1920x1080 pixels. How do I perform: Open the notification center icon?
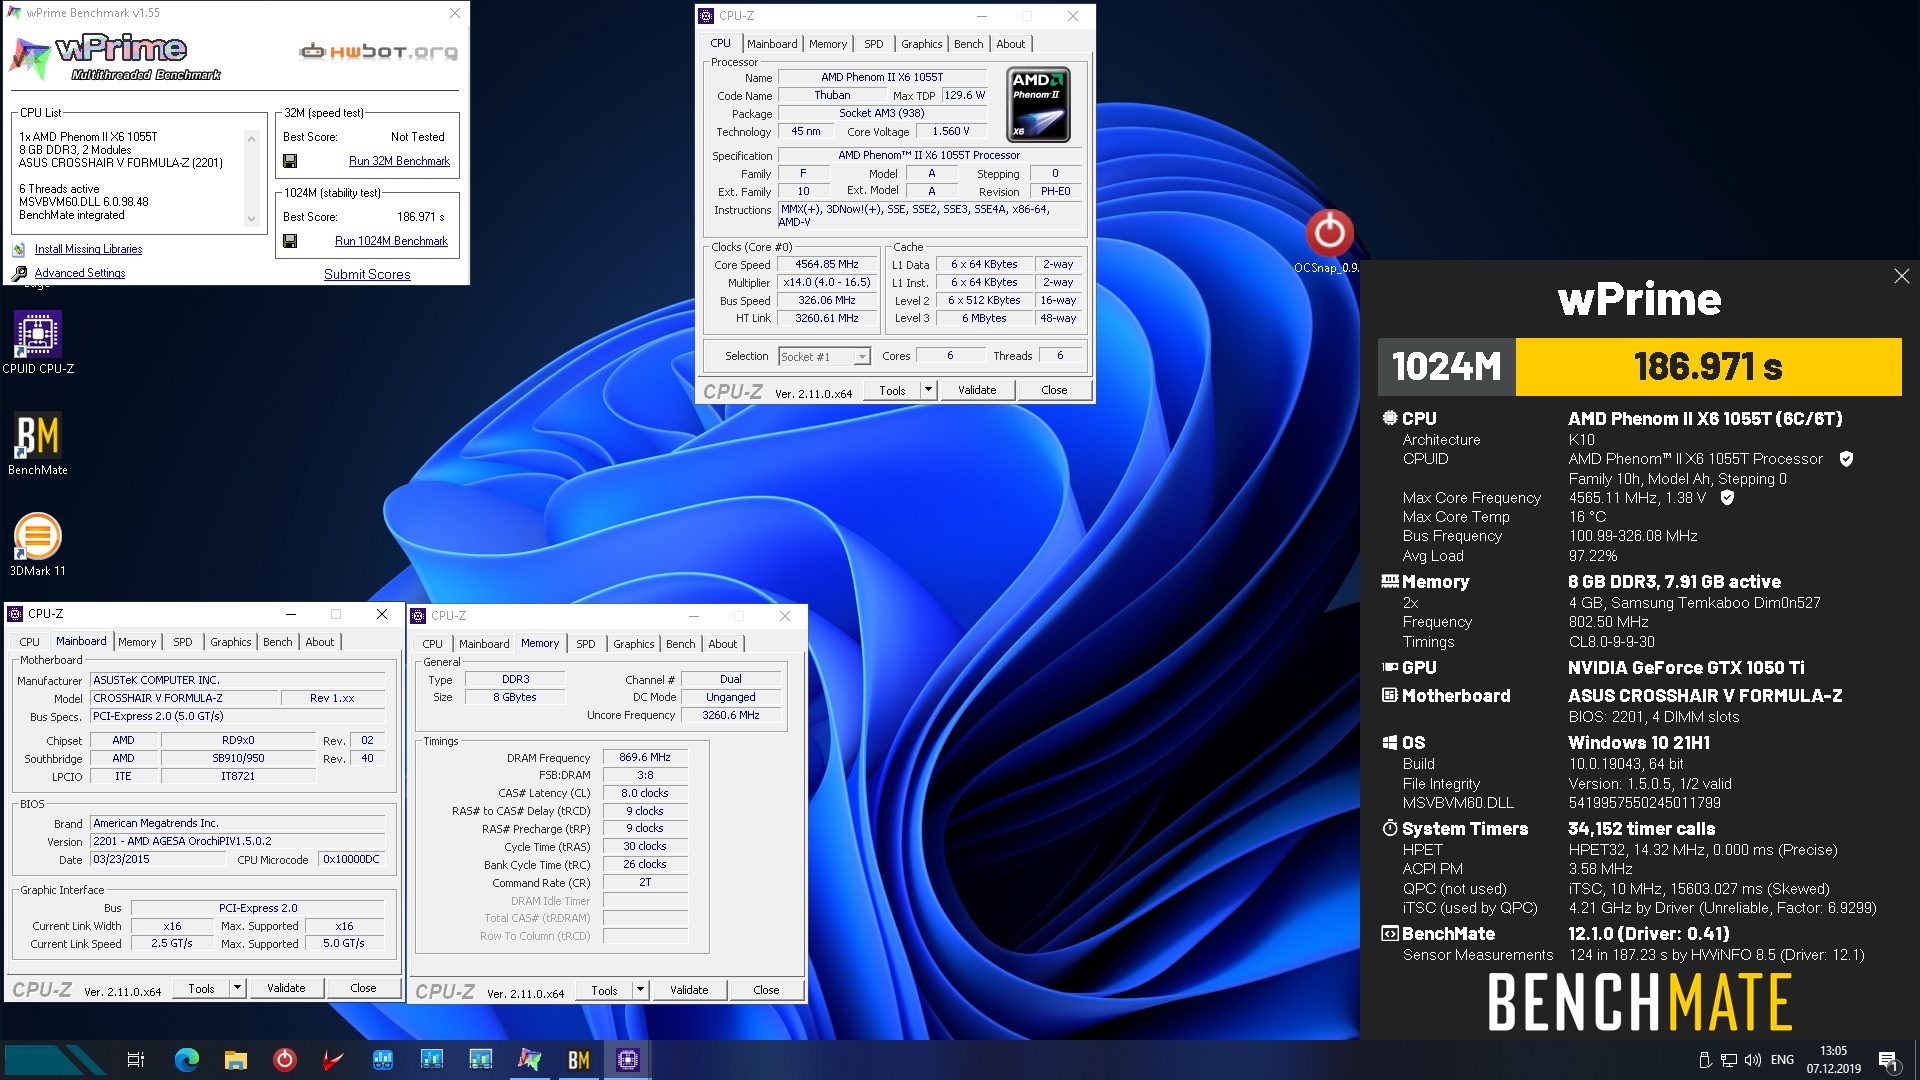(x=1887, y=1060)
